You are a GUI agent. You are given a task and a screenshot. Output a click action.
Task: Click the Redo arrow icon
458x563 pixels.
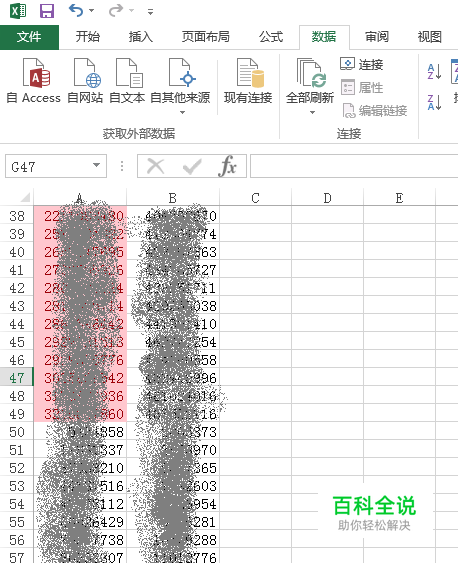point(116,10)
